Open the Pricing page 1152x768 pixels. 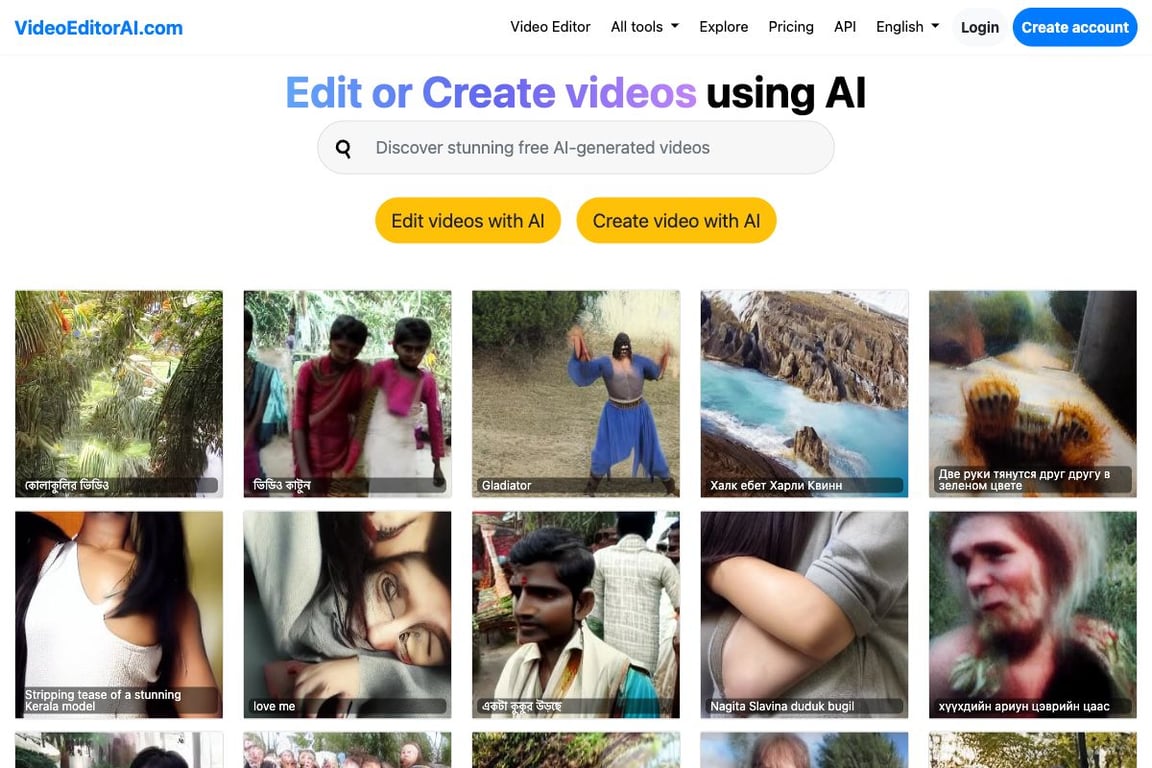[791, 27]
